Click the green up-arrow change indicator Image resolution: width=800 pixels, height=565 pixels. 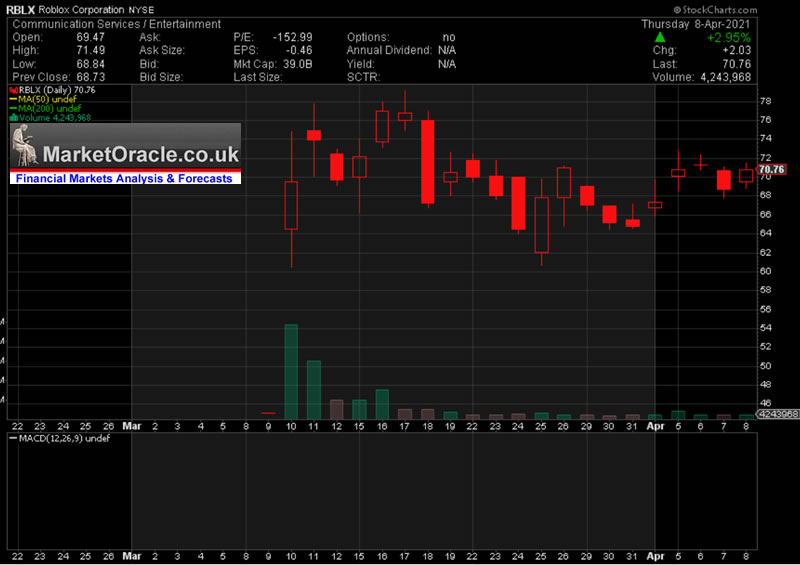point(660,37)
